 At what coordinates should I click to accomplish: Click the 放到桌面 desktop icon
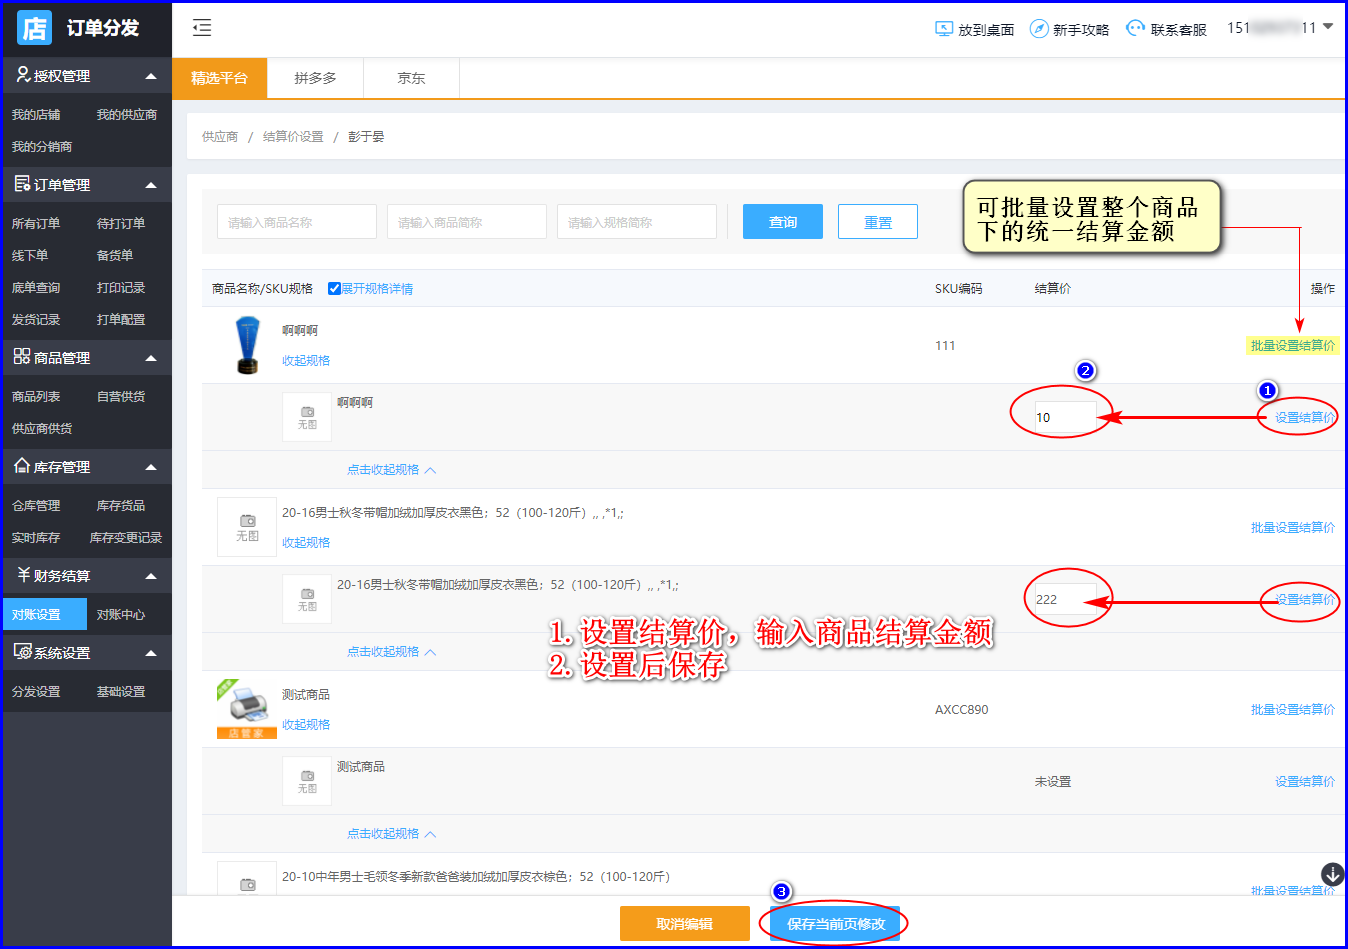click(943, 29)
